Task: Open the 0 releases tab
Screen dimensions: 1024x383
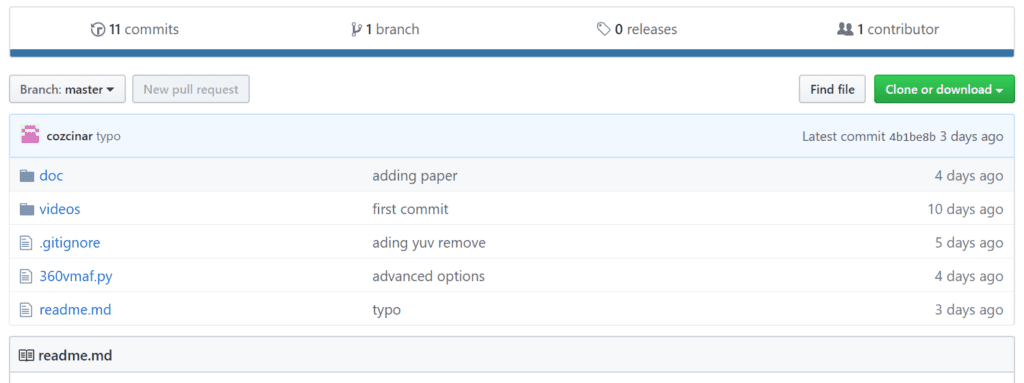Action: (x=637, y=29)
